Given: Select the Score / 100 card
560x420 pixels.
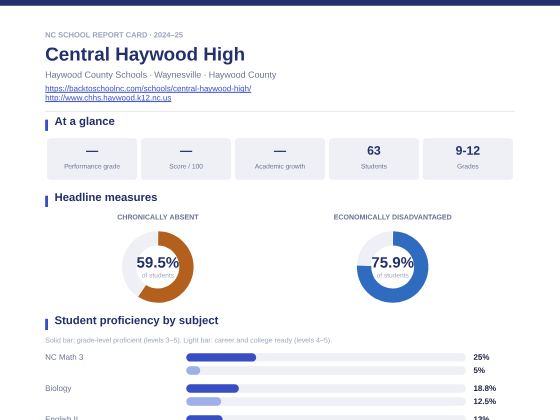Looking at the screenshot, I should coord(186,159).
